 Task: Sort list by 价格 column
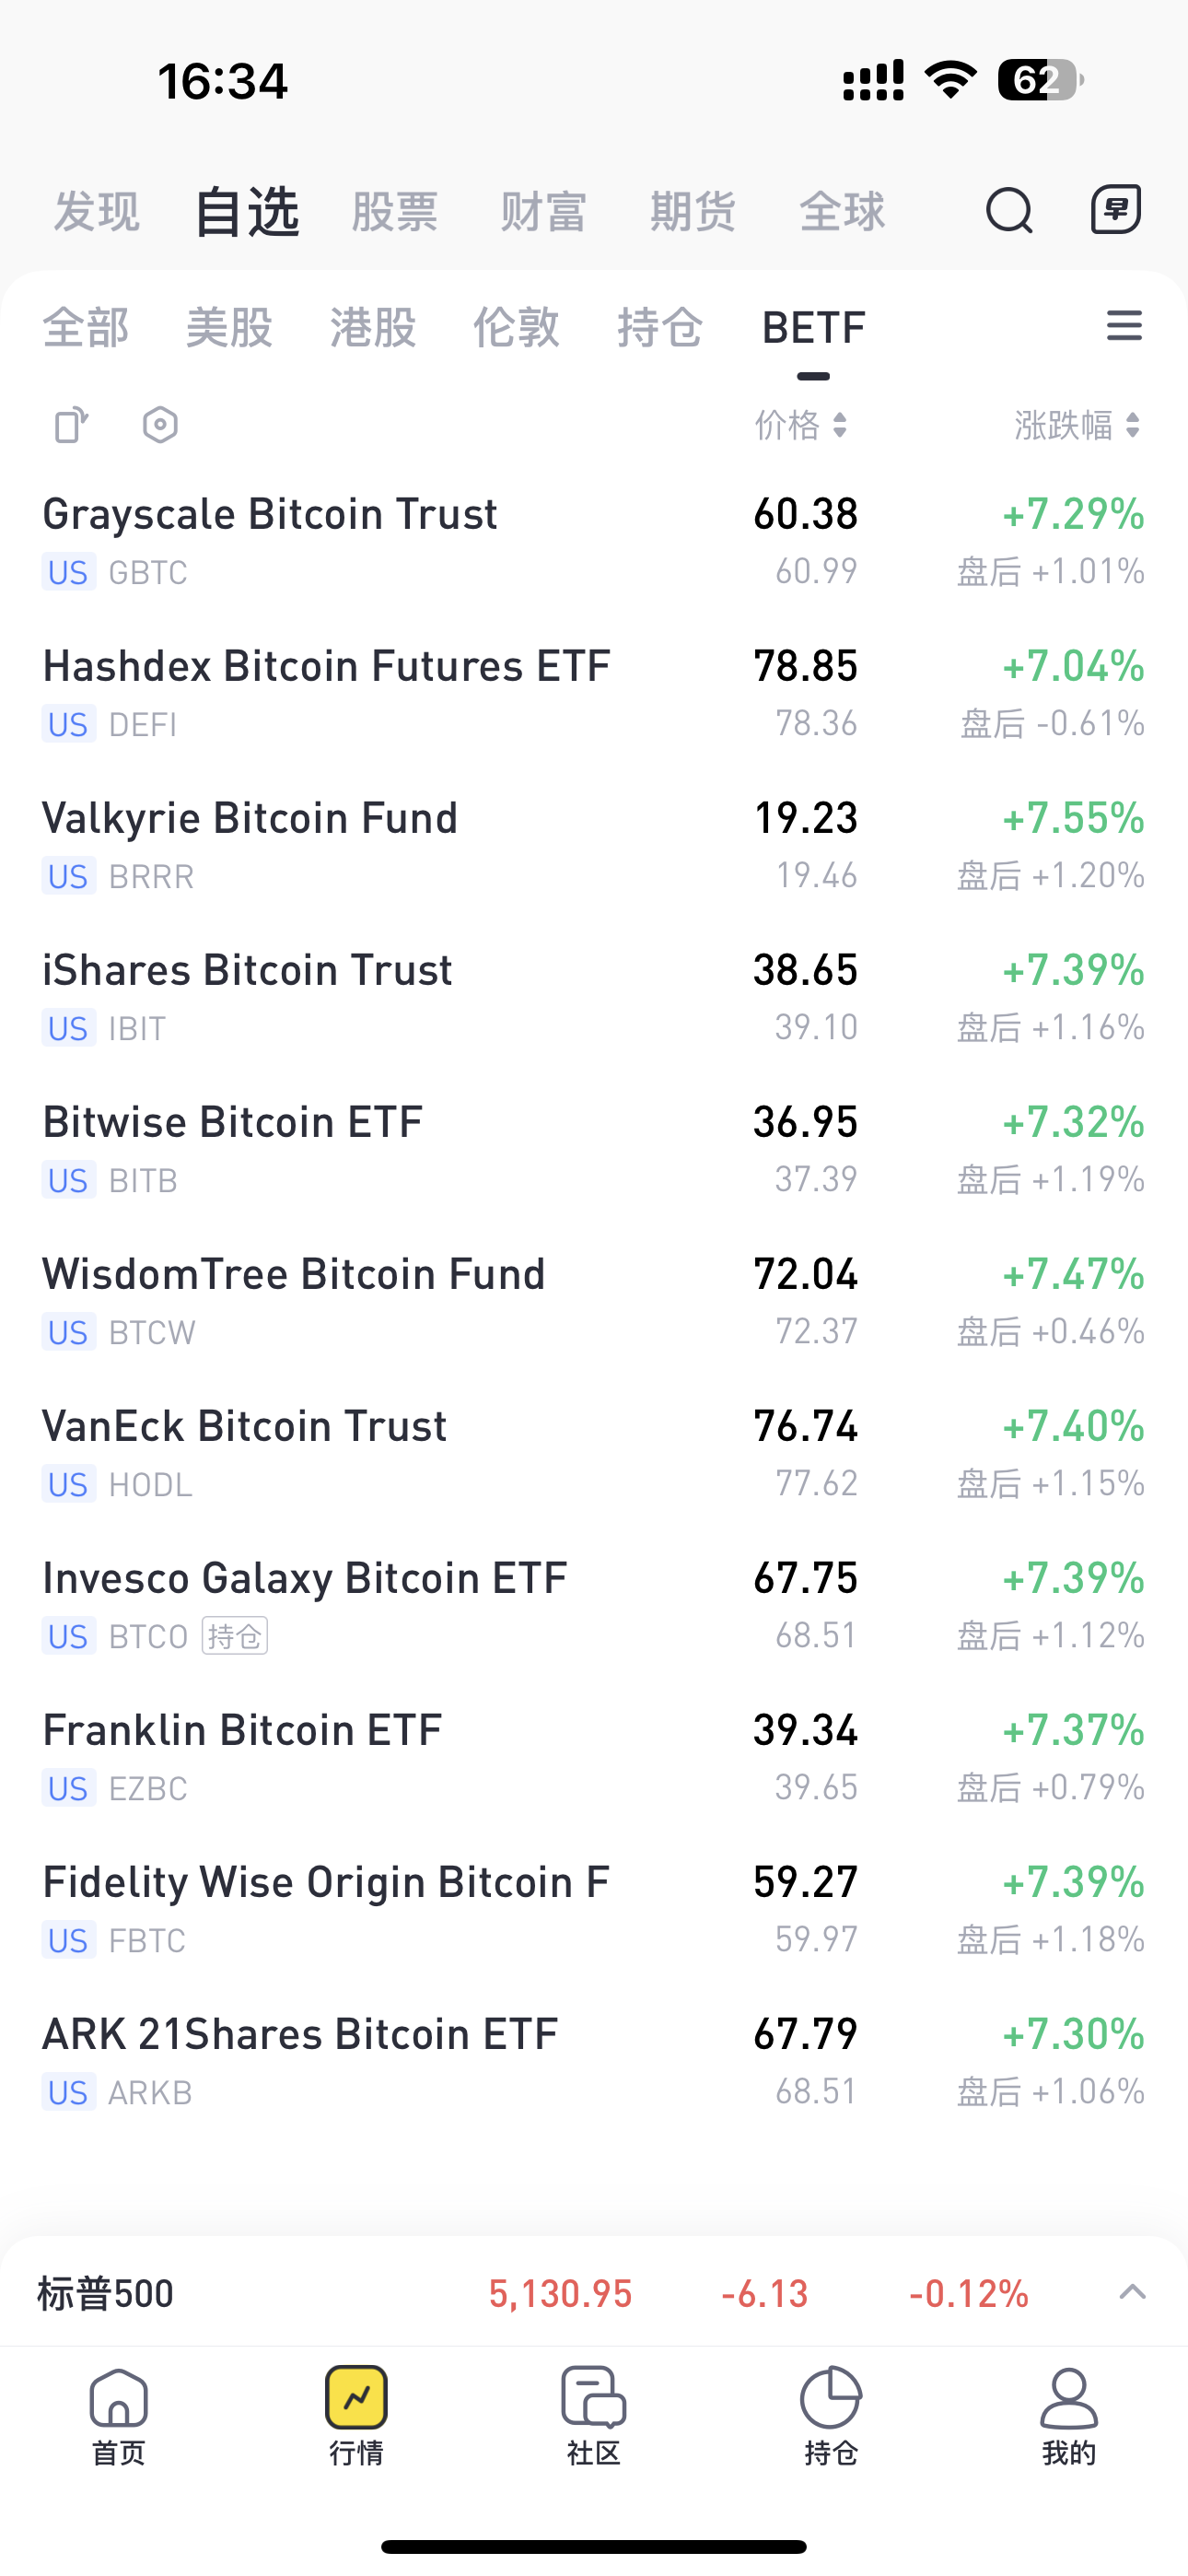(x=801, y=425)
